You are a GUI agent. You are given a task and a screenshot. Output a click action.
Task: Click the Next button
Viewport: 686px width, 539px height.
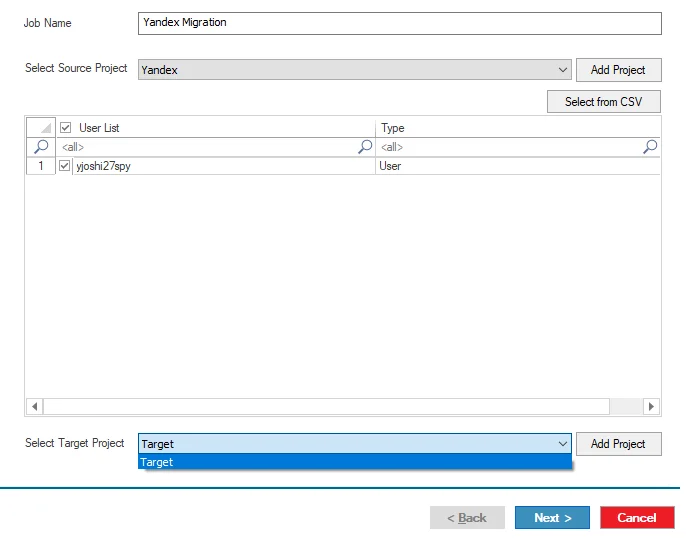[x=553, y=518]
